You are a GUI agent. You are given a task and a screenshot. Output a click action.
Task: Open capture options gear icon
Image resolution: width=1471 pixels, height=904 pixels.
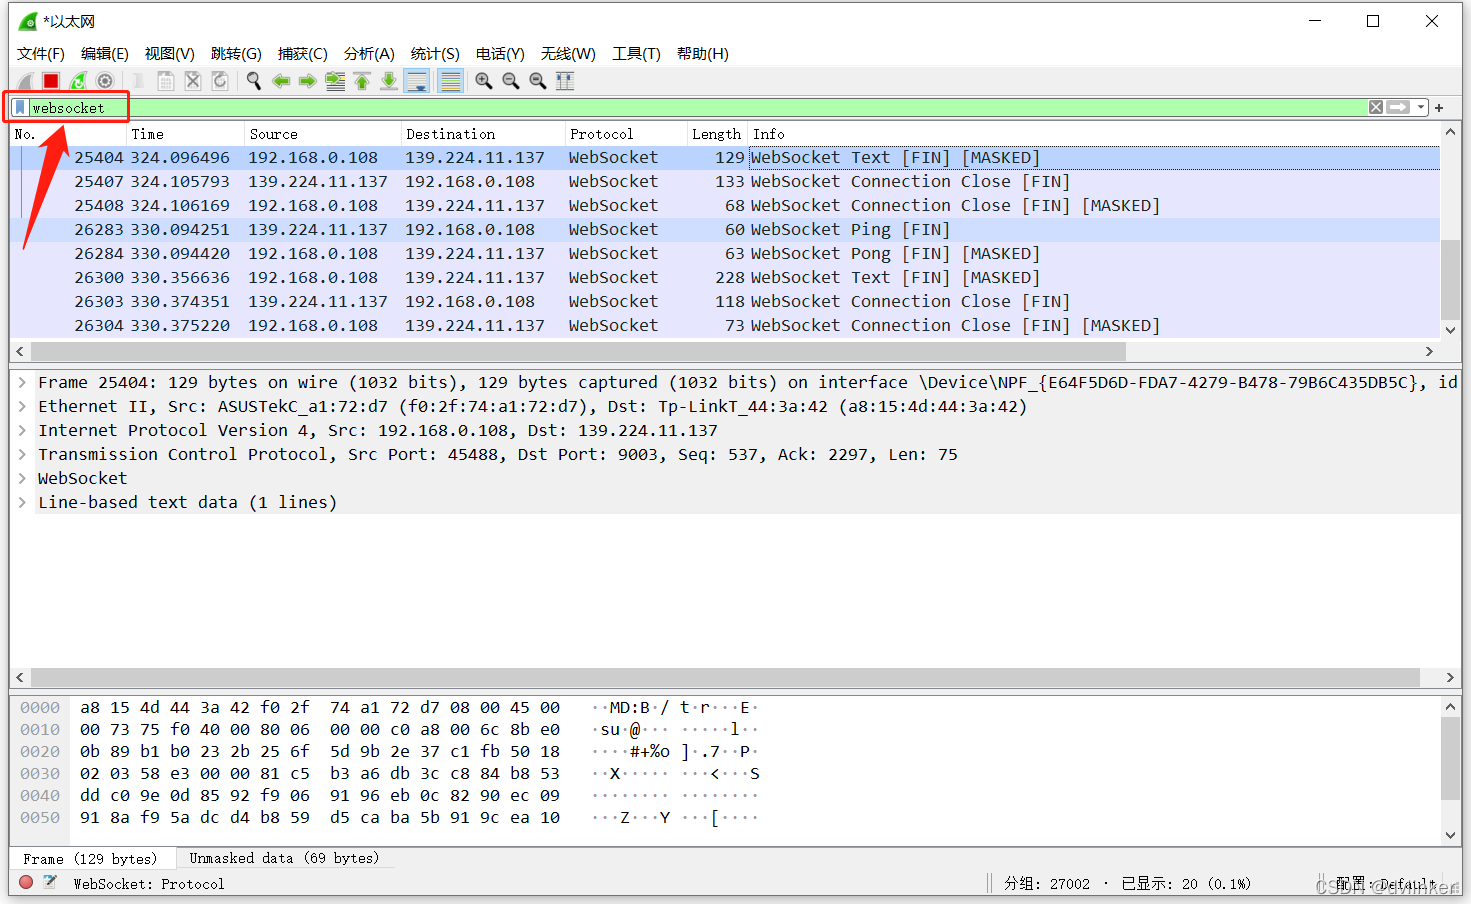105,81
